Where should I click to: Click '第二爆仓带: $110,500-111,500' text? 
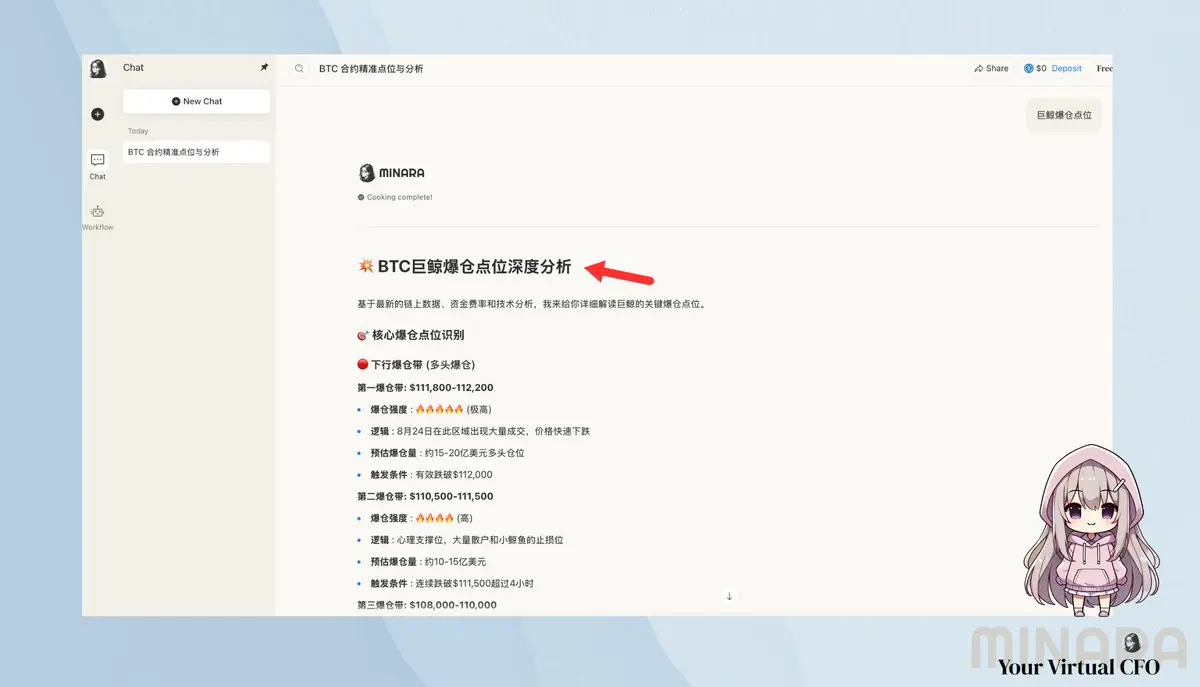pos(425,496)
